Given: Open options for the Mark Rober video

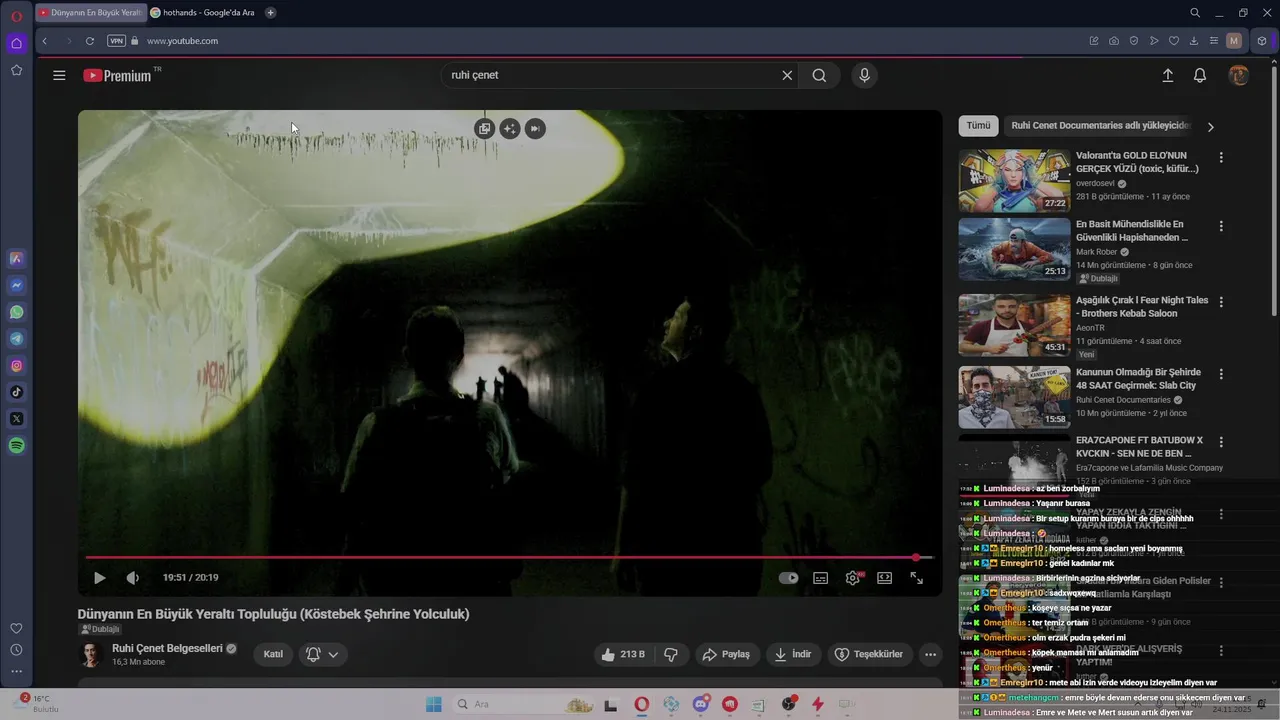Looking at the screenshot, I should point(1221,227).
